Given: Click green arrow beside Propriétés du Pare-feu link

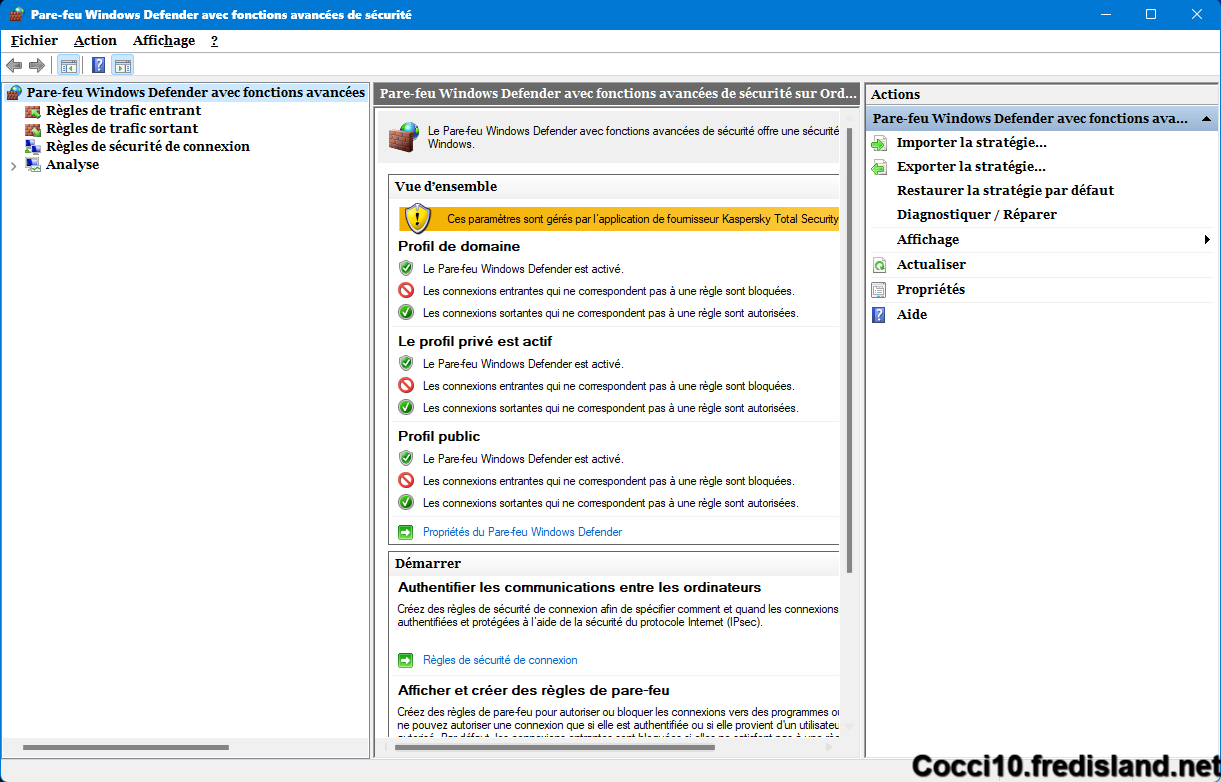Looking at the screenshot, I should pos(406,532).
